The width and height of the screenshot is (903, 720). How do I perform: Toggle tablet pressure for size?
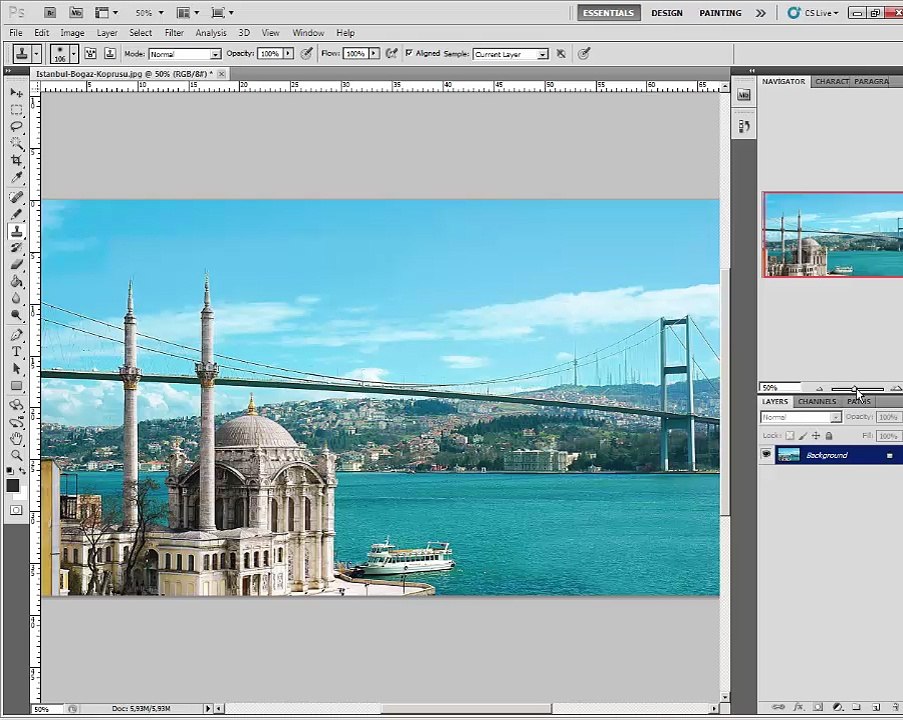(x=584, y=54)
